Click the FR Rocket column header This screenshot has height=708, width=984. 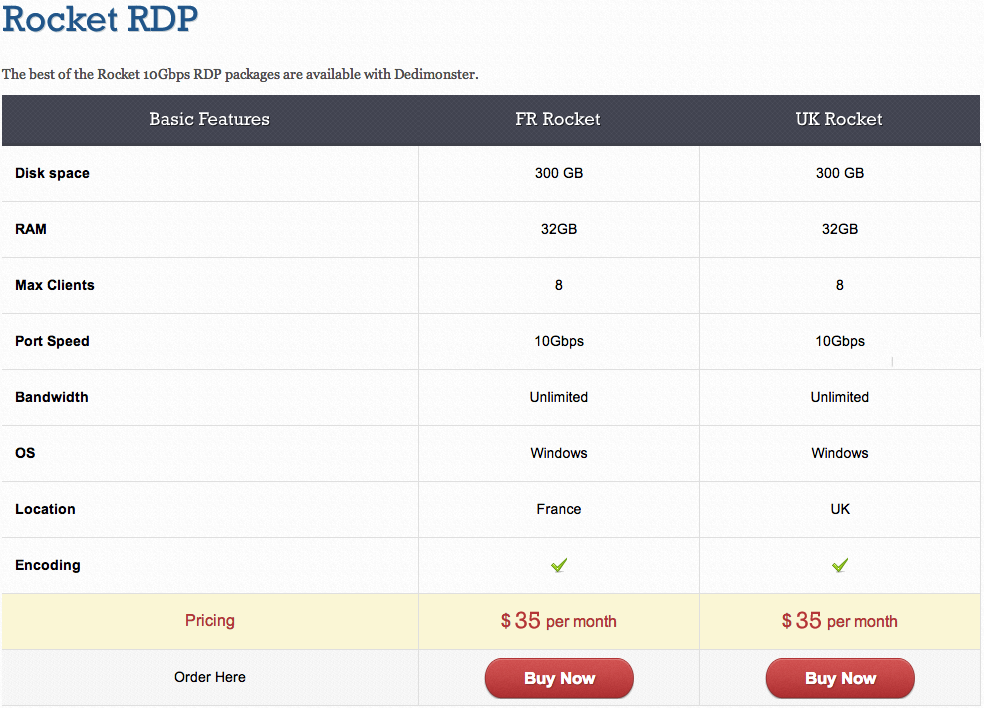tap(558, 119)
